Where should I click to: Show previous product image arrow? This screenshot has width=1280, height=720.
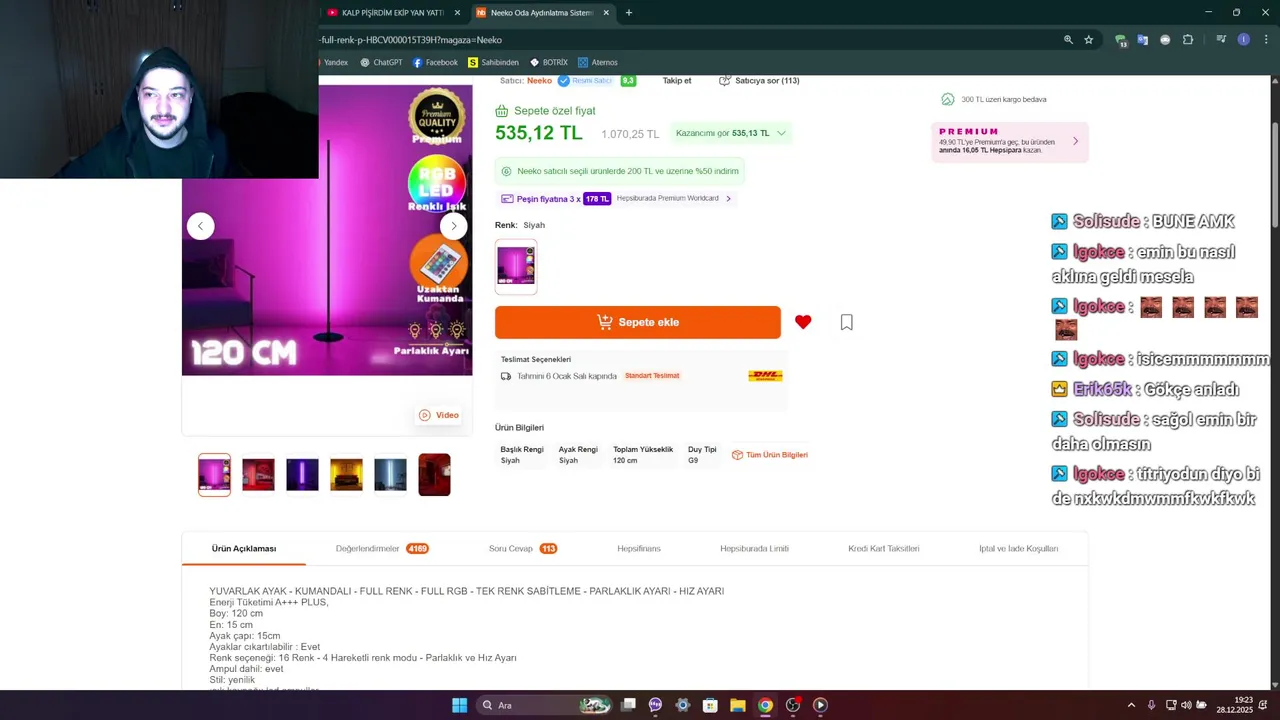tap(200, 226)
